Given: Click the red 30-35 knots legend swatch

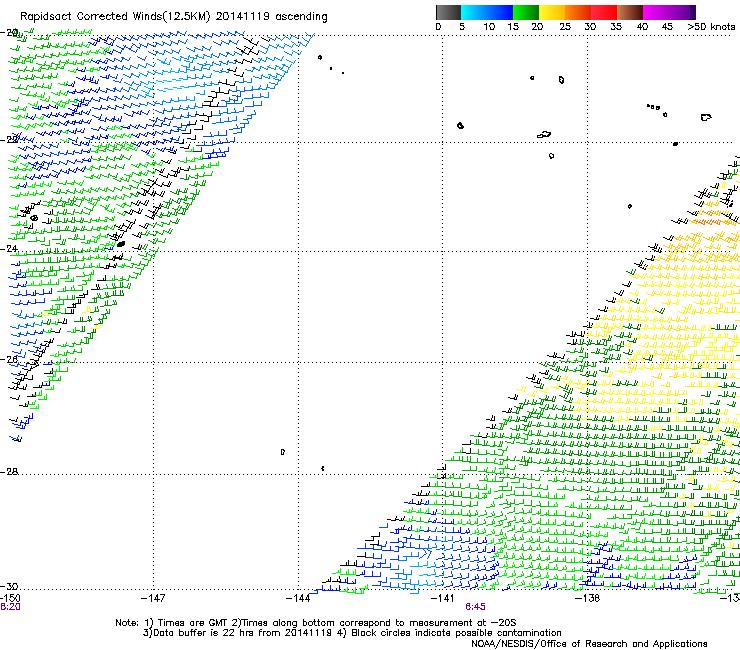Looking at the screenshot, I should 604,12.
